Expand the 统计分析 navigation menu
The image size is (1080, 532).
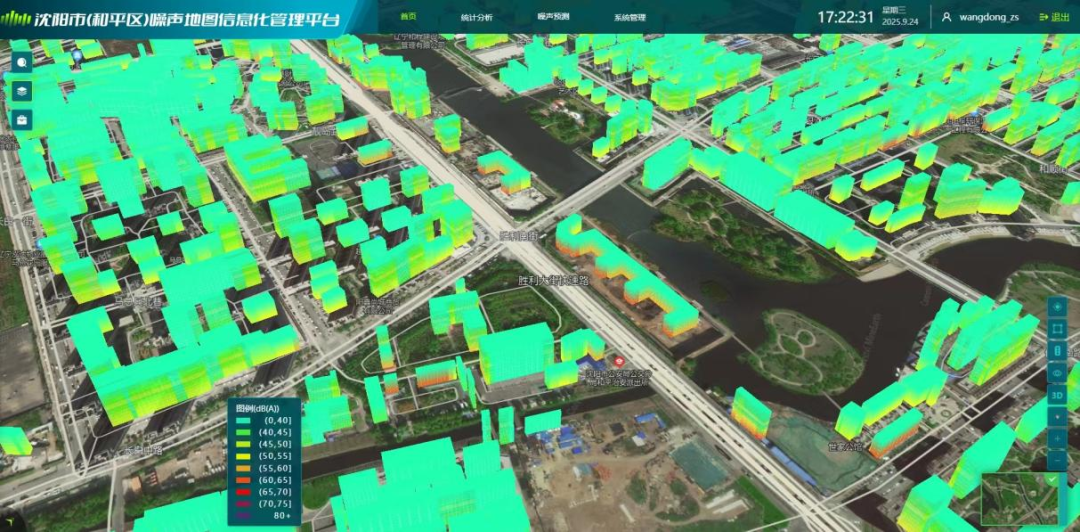[x=477, y=17]
